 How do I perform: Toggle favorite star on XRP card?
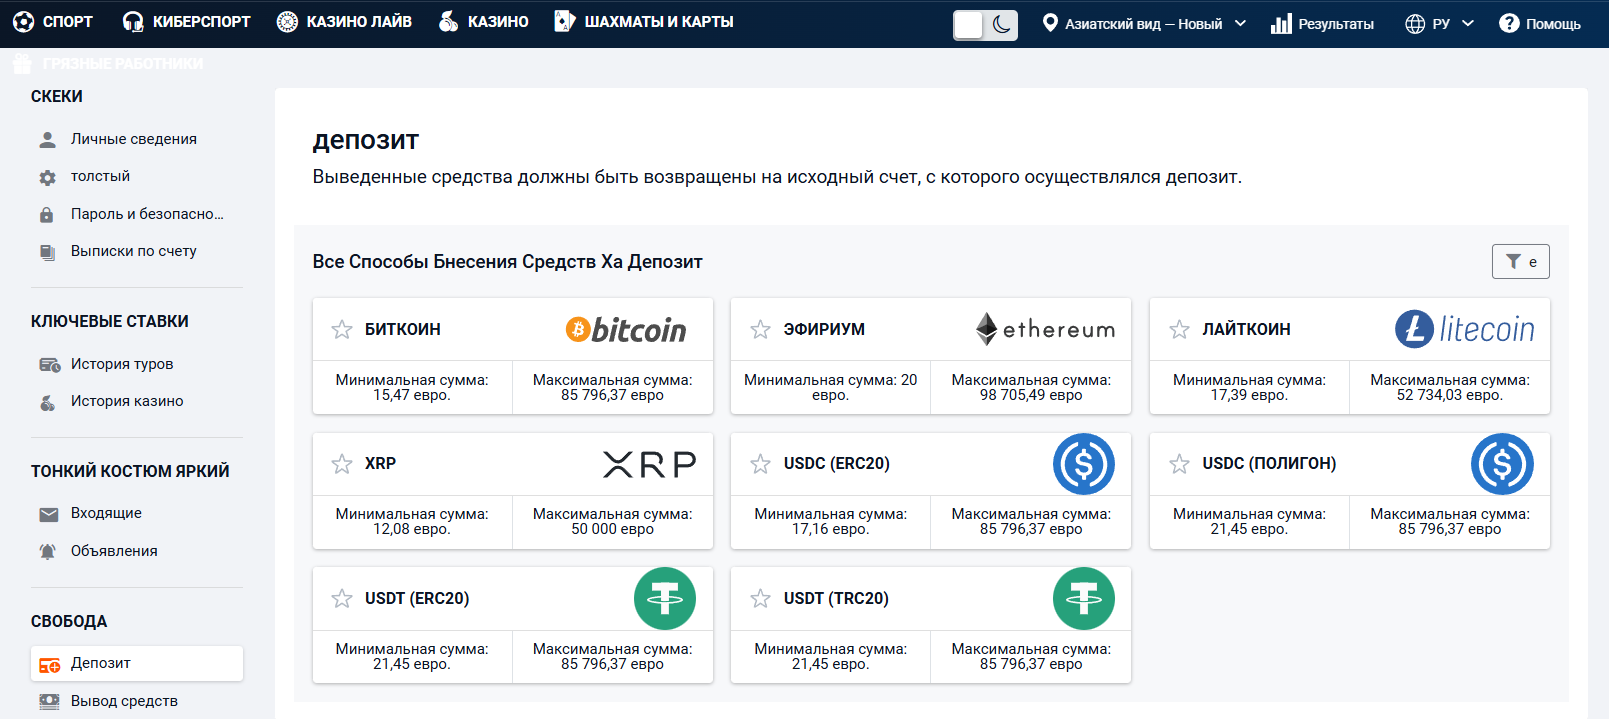click(342, 464)
